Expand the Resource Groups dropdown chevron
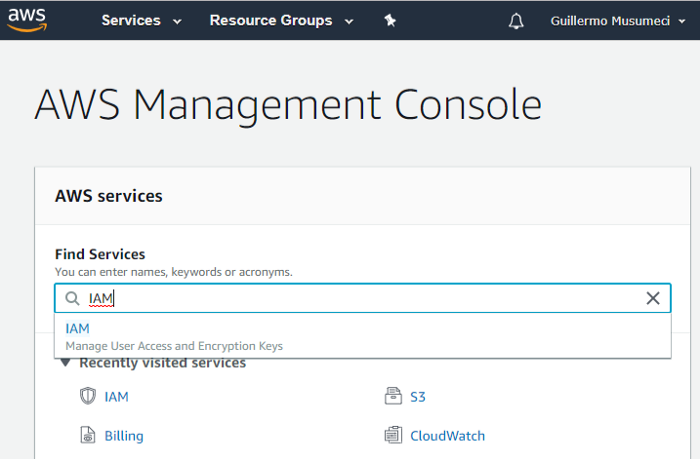The height and width of the screenshot is (459, 700). [x=349, y=21]
